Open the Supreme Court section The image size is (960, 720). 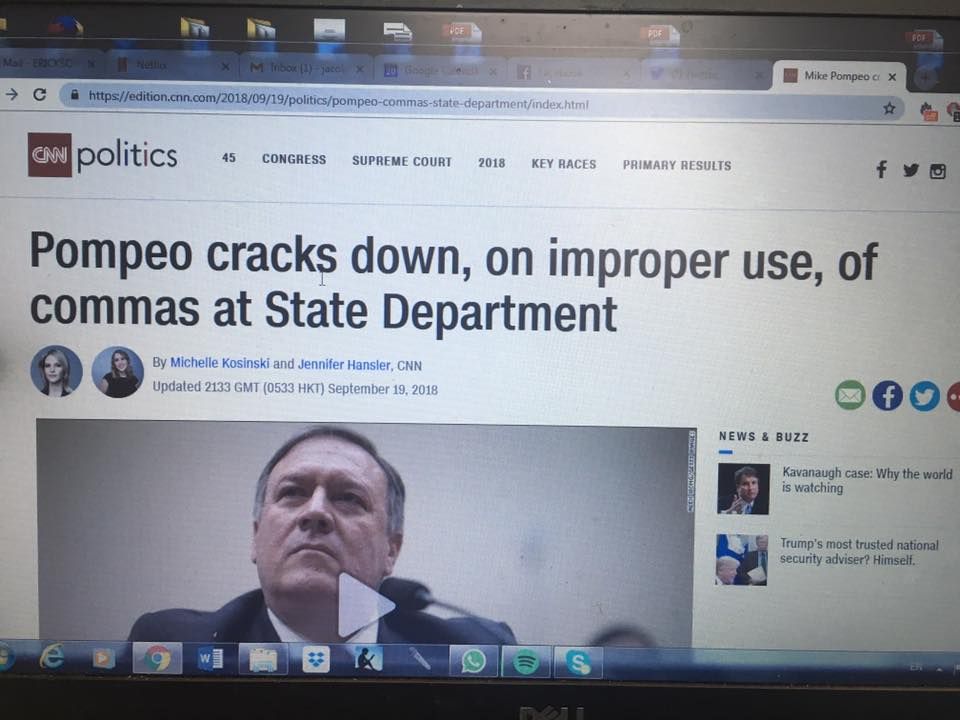(402, 162)
